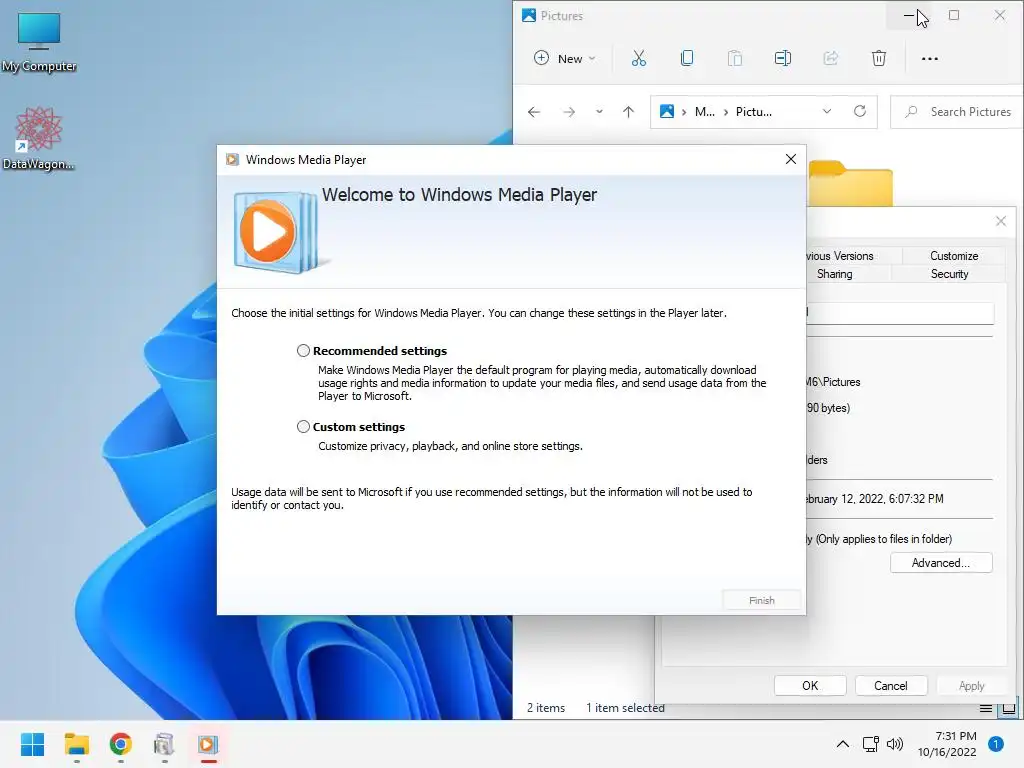Go forward using Explorer forward arrow

(x=569, y=112)
